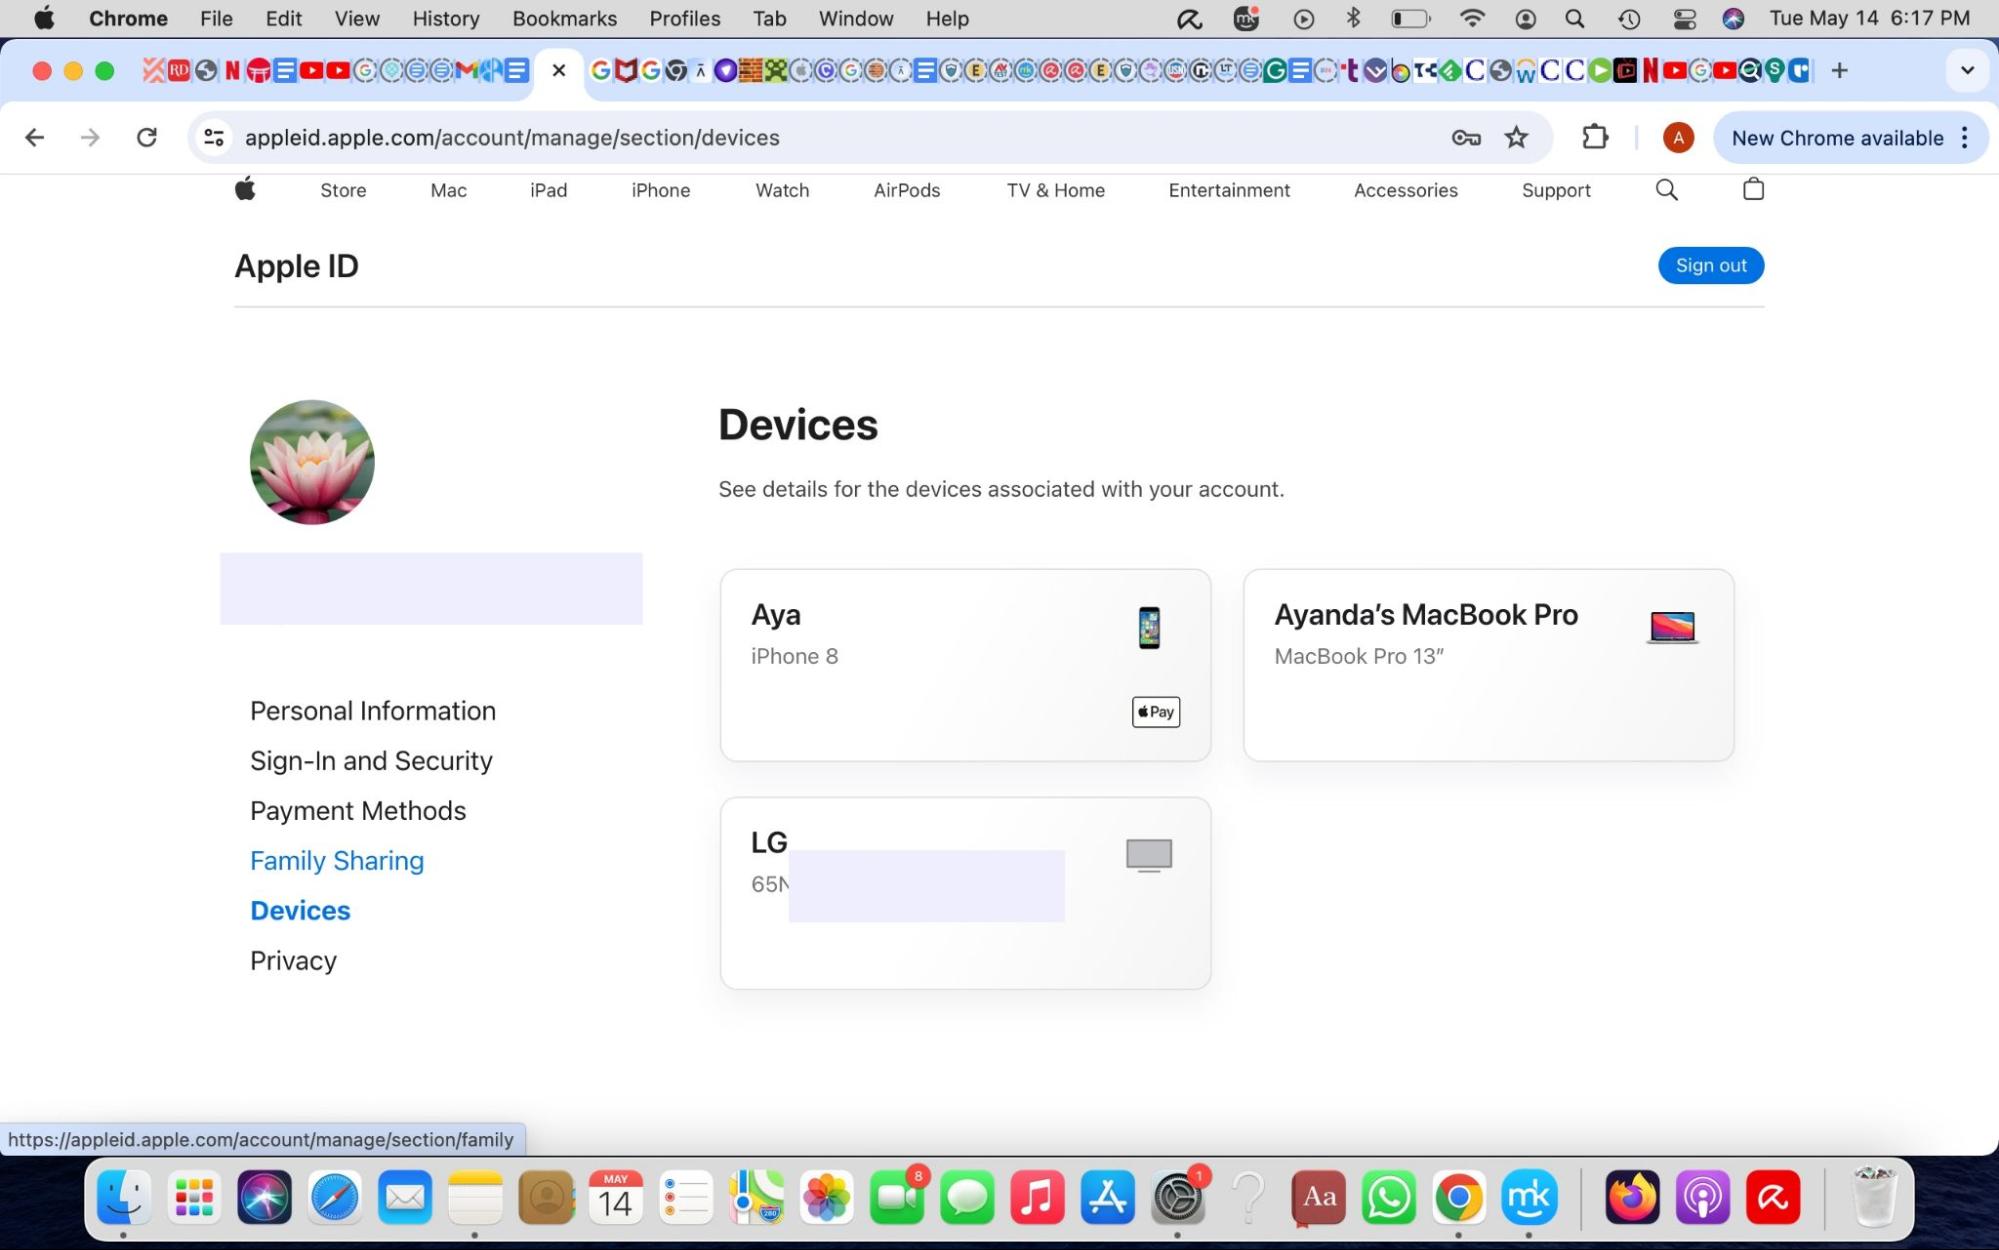Click the browser back arrow

point(35,138)
